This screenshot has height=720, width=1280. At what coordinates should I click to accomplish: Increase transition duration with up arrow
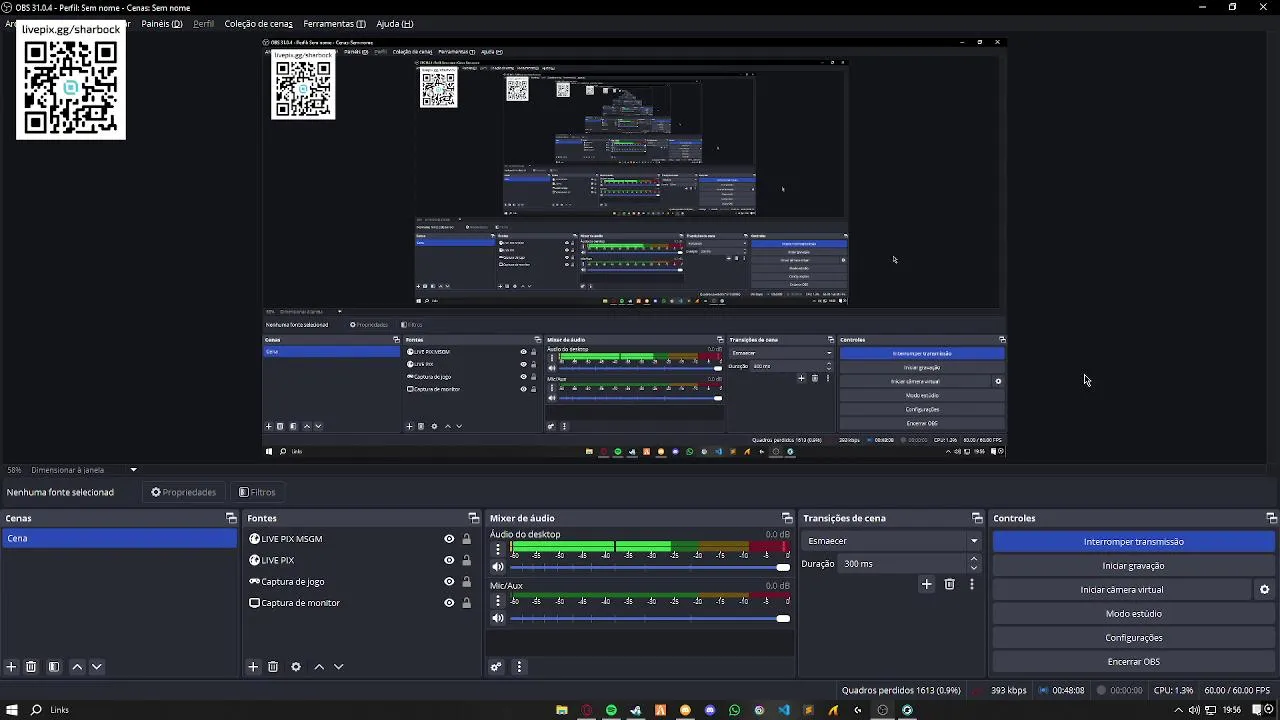click(x=974, y=559)
